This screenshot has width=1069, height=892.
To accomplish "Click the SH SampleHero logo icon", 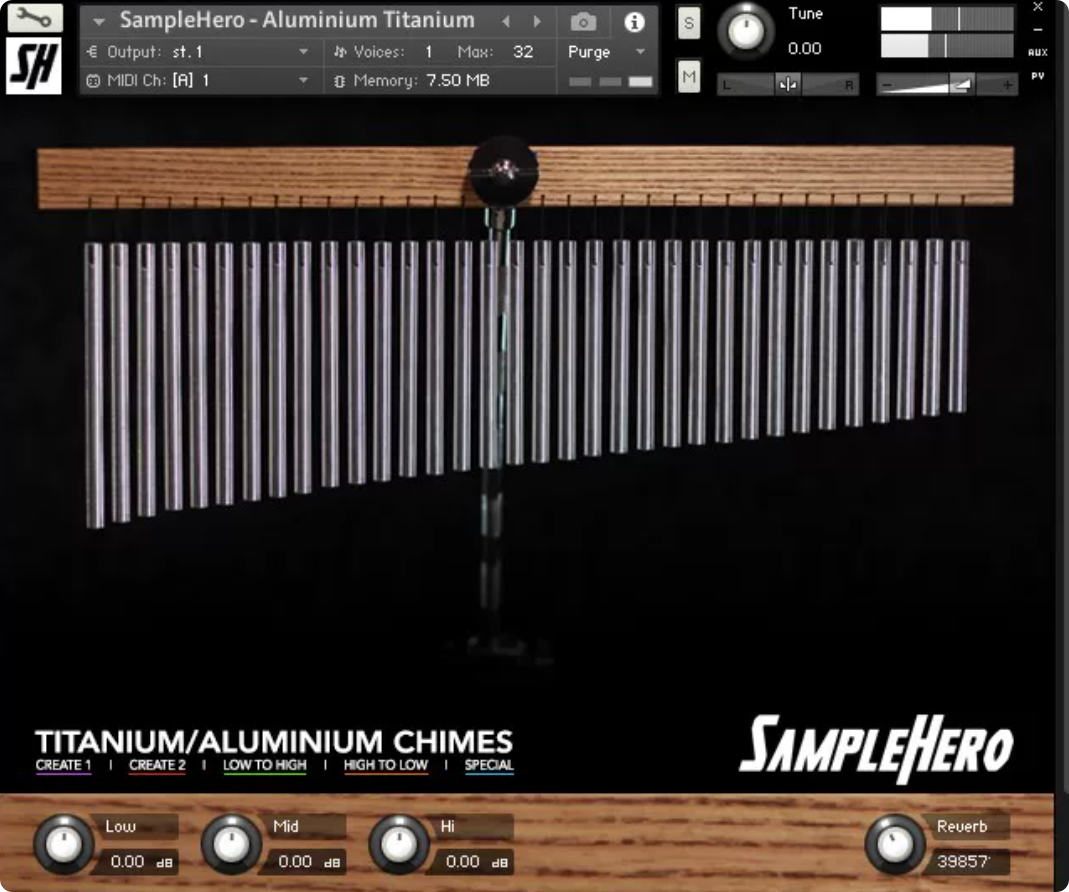I will click(34, 66).
